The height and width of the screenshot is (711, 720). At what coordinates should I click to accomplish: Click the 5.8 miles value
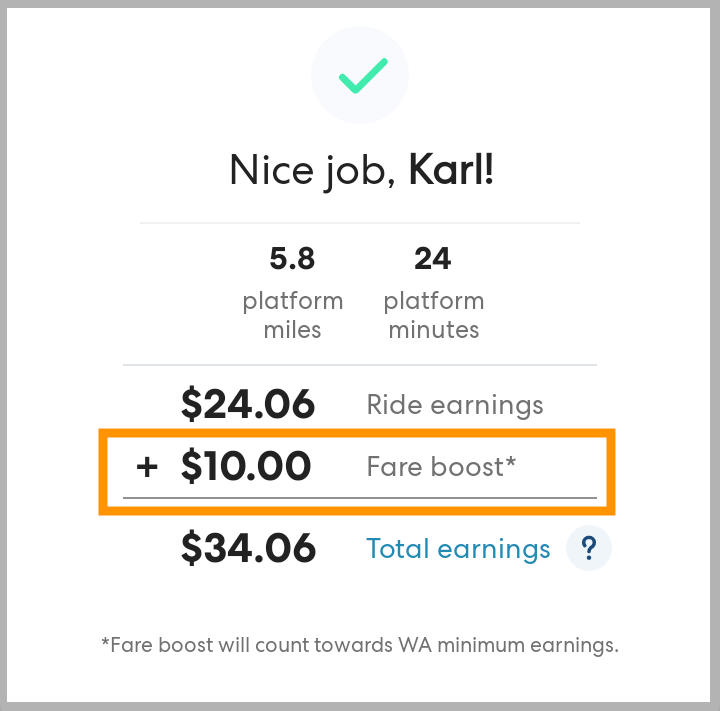pos(292,259)
